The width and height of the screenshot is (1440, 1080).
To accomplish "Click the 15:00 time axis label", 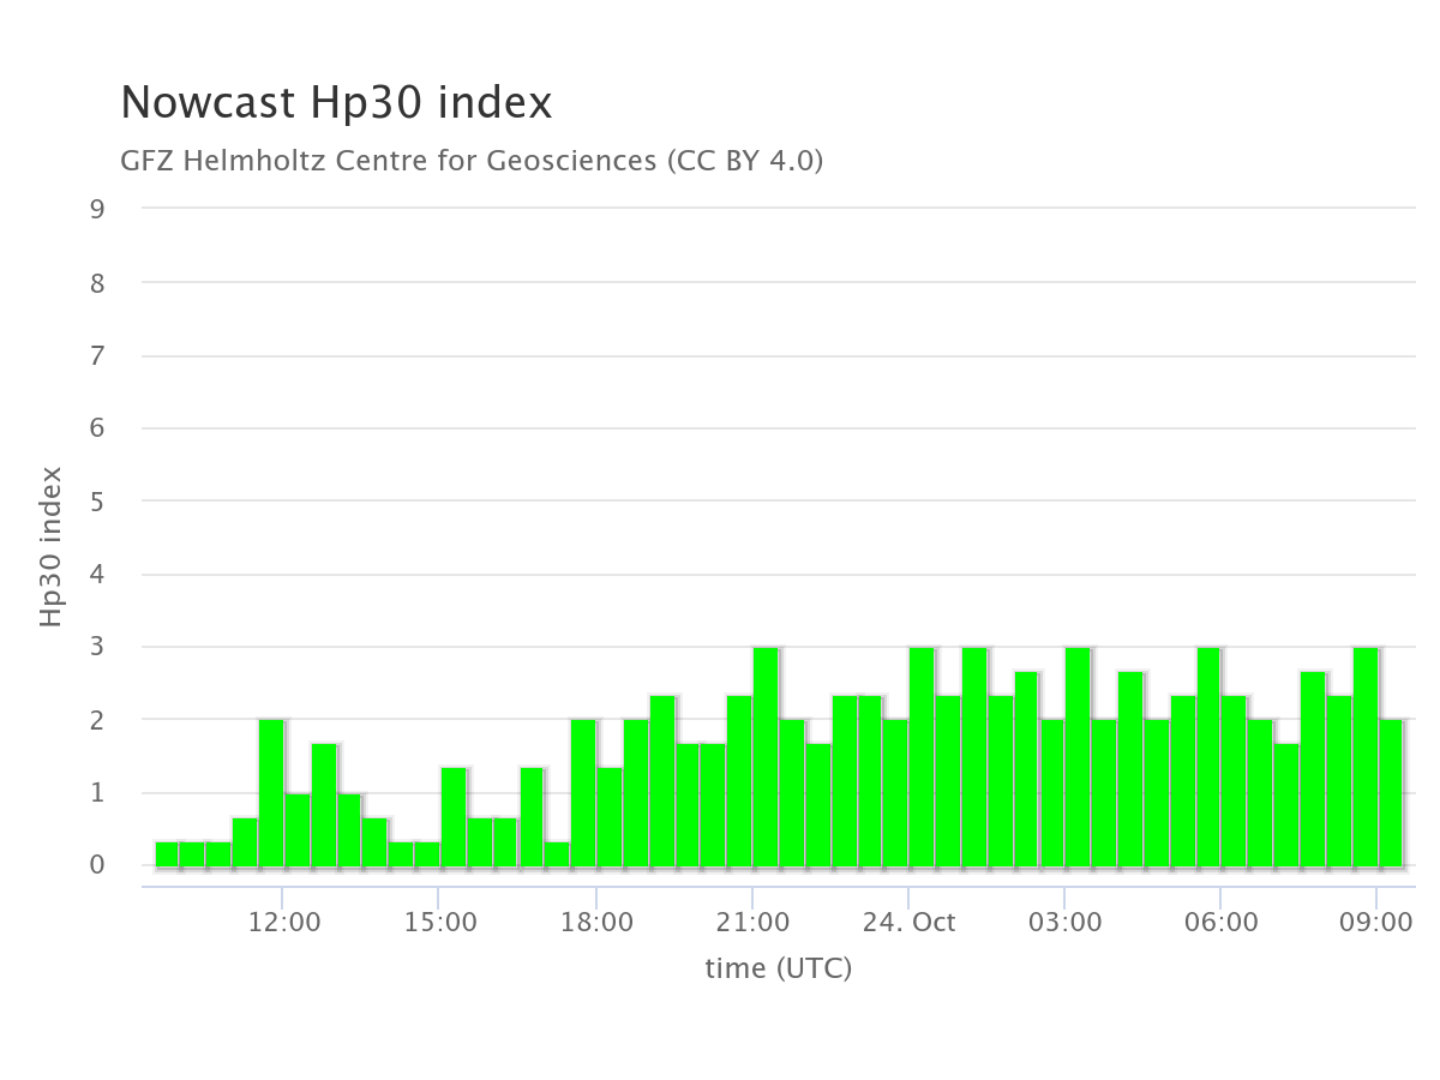I will [440, 922].
